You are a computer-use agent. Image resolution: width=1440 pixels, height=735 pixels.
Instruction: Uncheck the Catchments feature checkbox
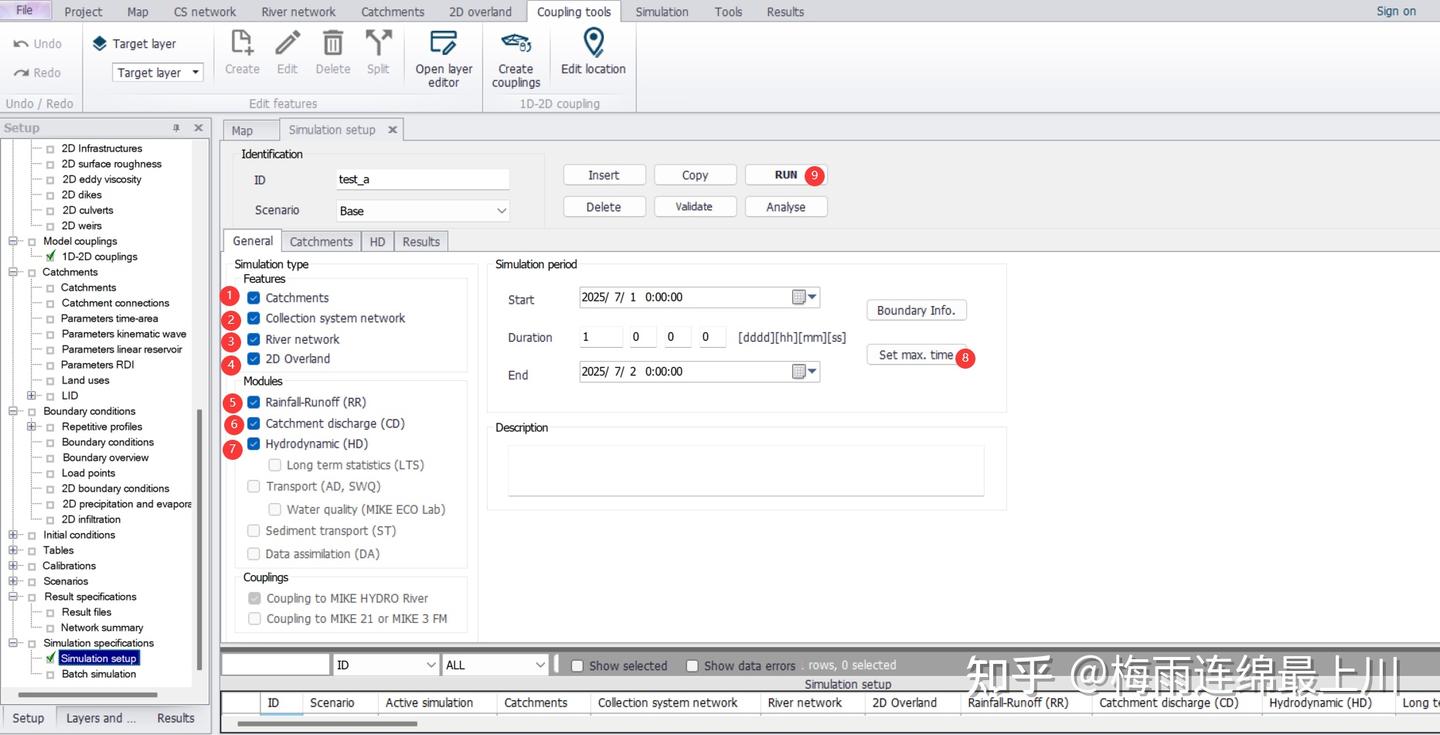pos(254,298)
